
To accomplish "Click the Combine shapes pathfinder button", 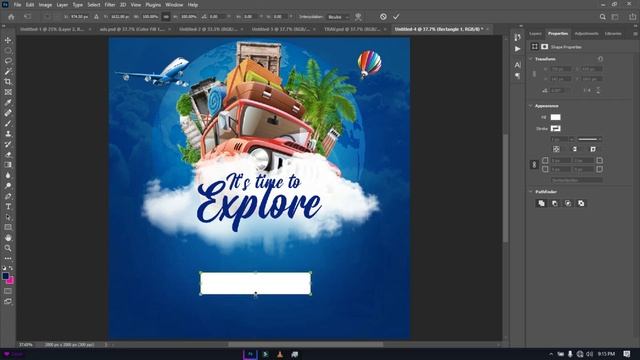I will point(541,203).
